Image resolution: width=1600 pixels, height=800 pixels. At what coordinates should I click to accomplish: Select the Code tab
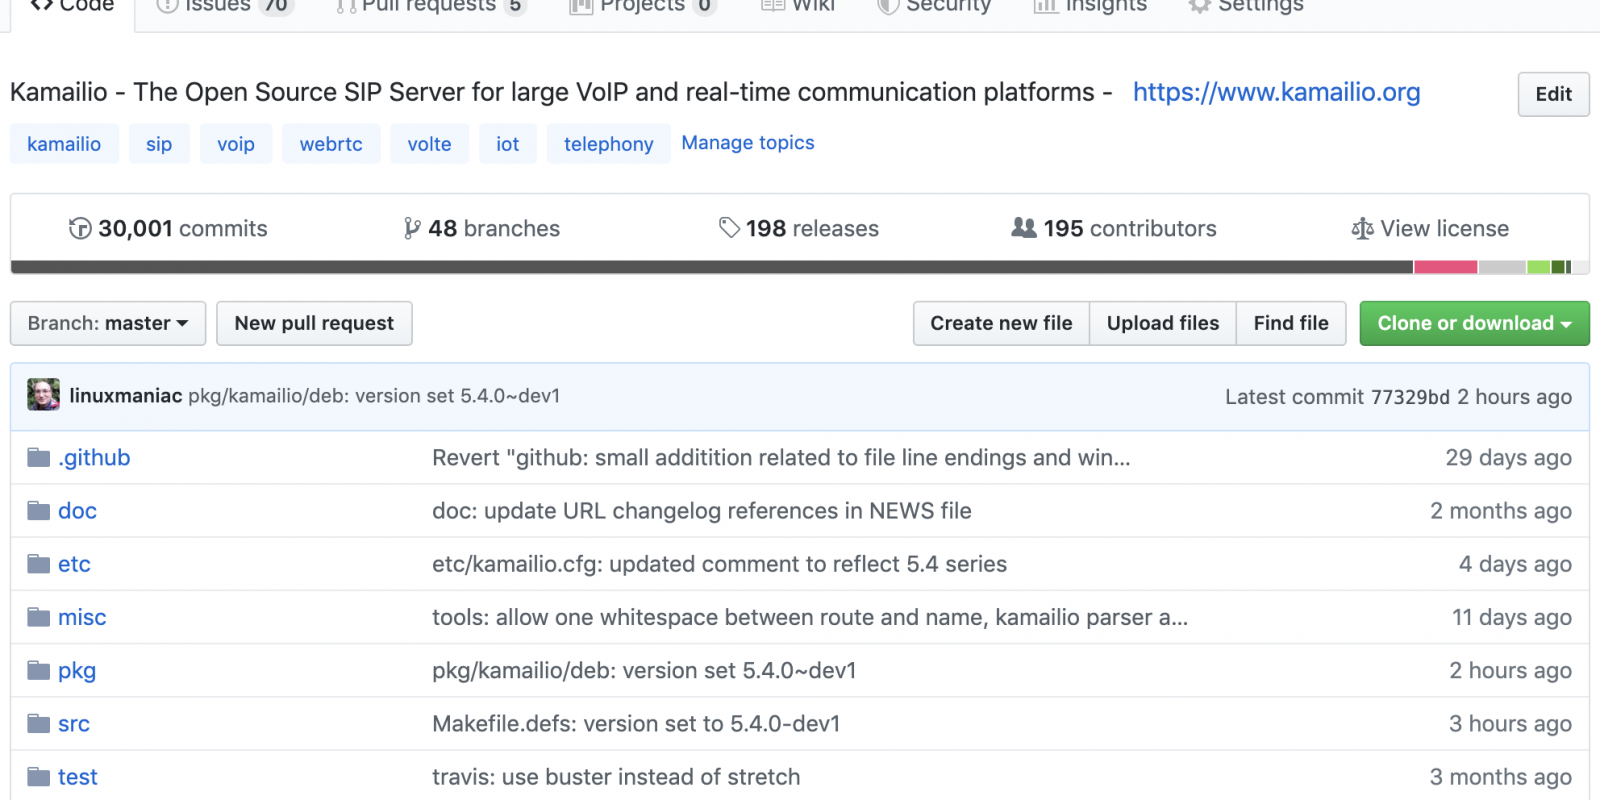72,6
